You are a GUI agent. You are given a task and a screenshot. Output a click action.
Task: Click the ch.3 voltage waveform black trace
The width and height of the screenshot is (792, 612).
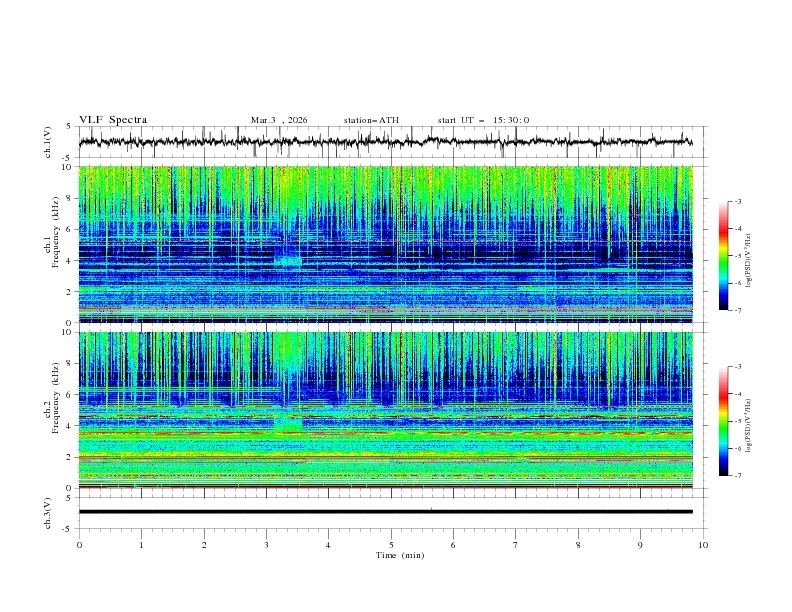click(x=385, y=512)
